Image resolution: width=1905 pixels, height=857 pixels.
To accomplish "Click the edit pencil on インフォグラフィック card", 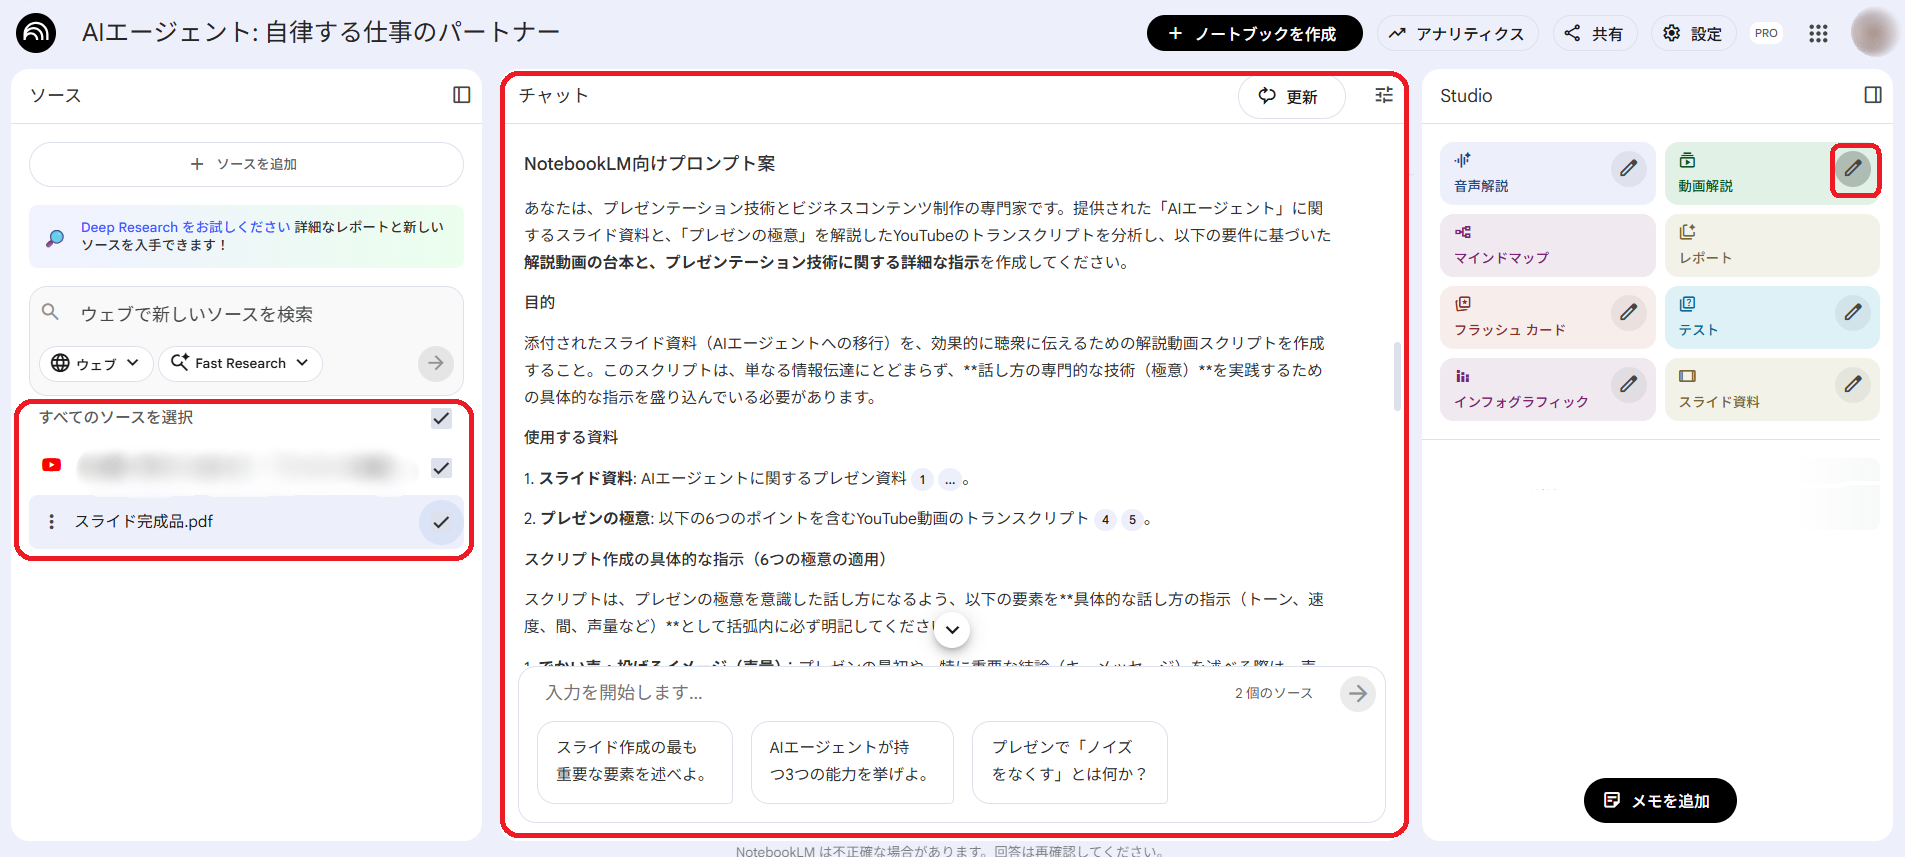I will [1628, 384].
